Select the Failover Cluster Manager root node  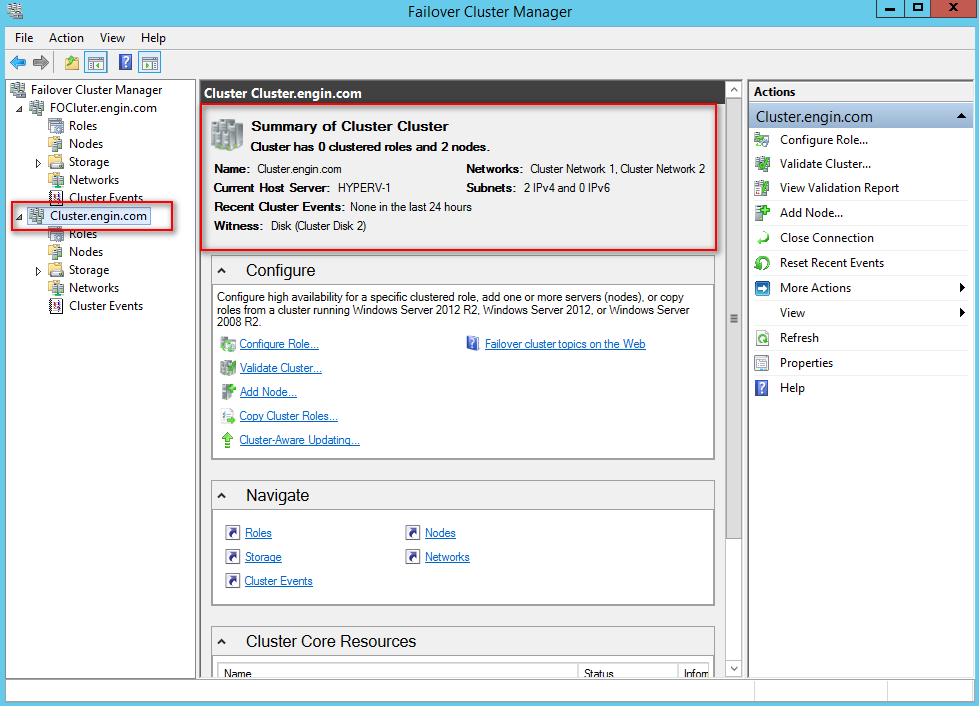97,90
